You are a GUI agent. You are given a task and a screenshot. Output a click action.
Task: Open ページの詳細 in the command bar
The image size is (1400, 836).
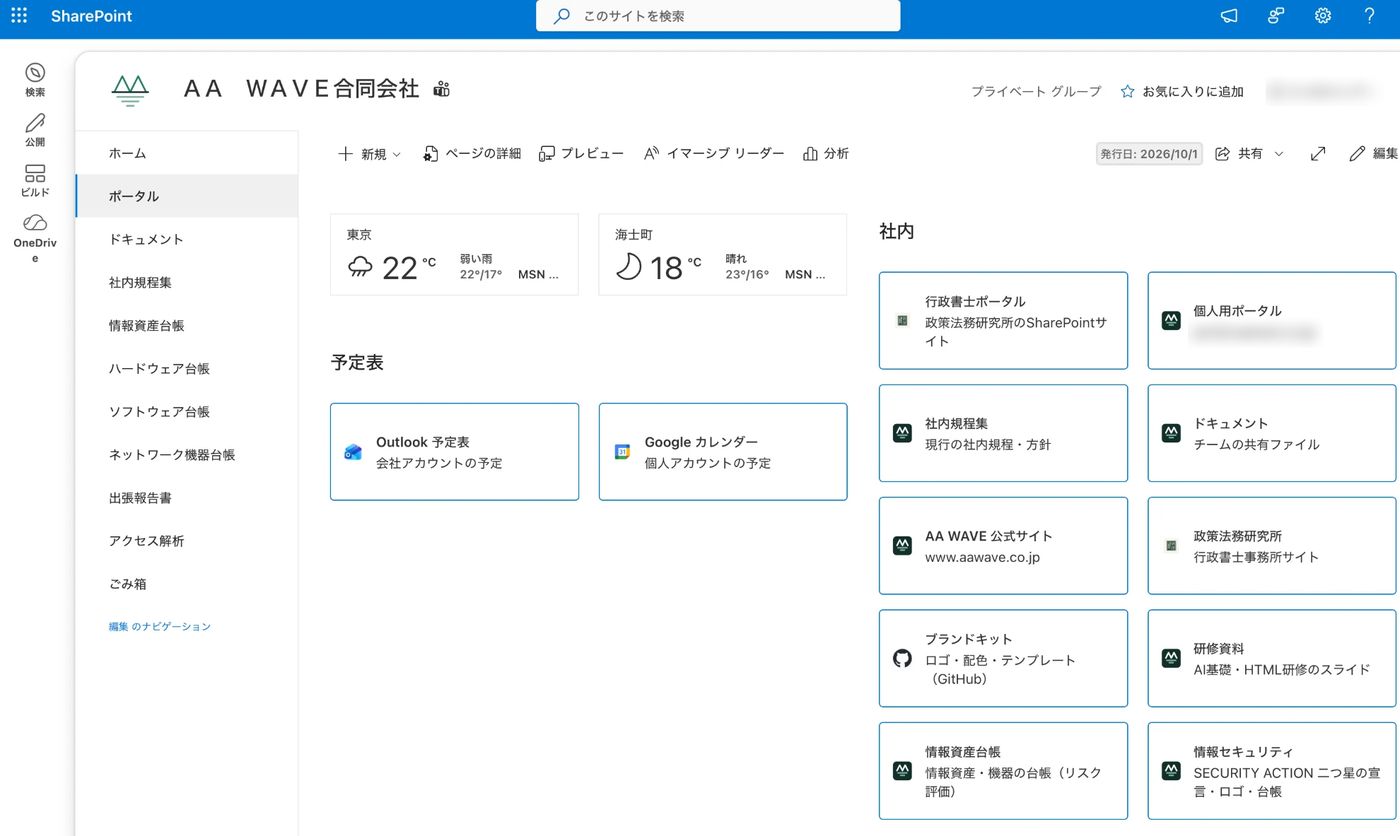coord(472,153)
